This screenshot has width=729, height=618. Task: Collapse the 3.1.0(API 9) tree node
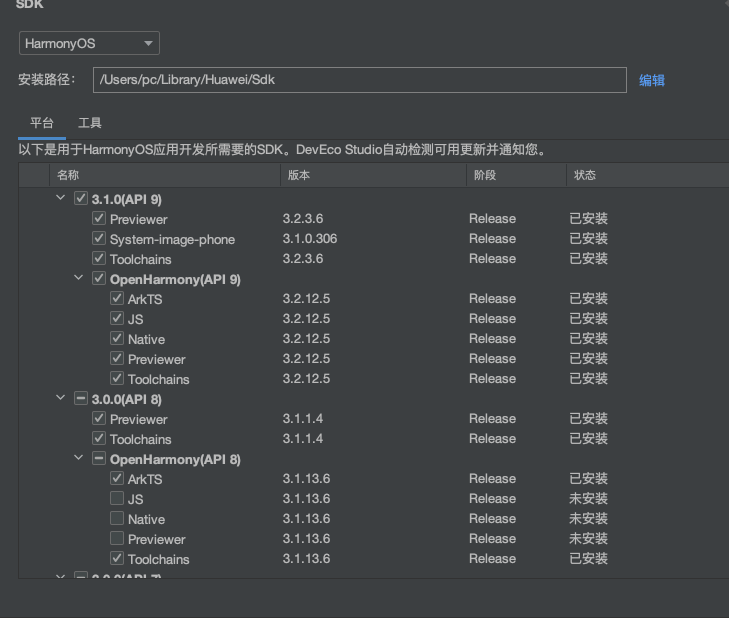click(60, 198)
